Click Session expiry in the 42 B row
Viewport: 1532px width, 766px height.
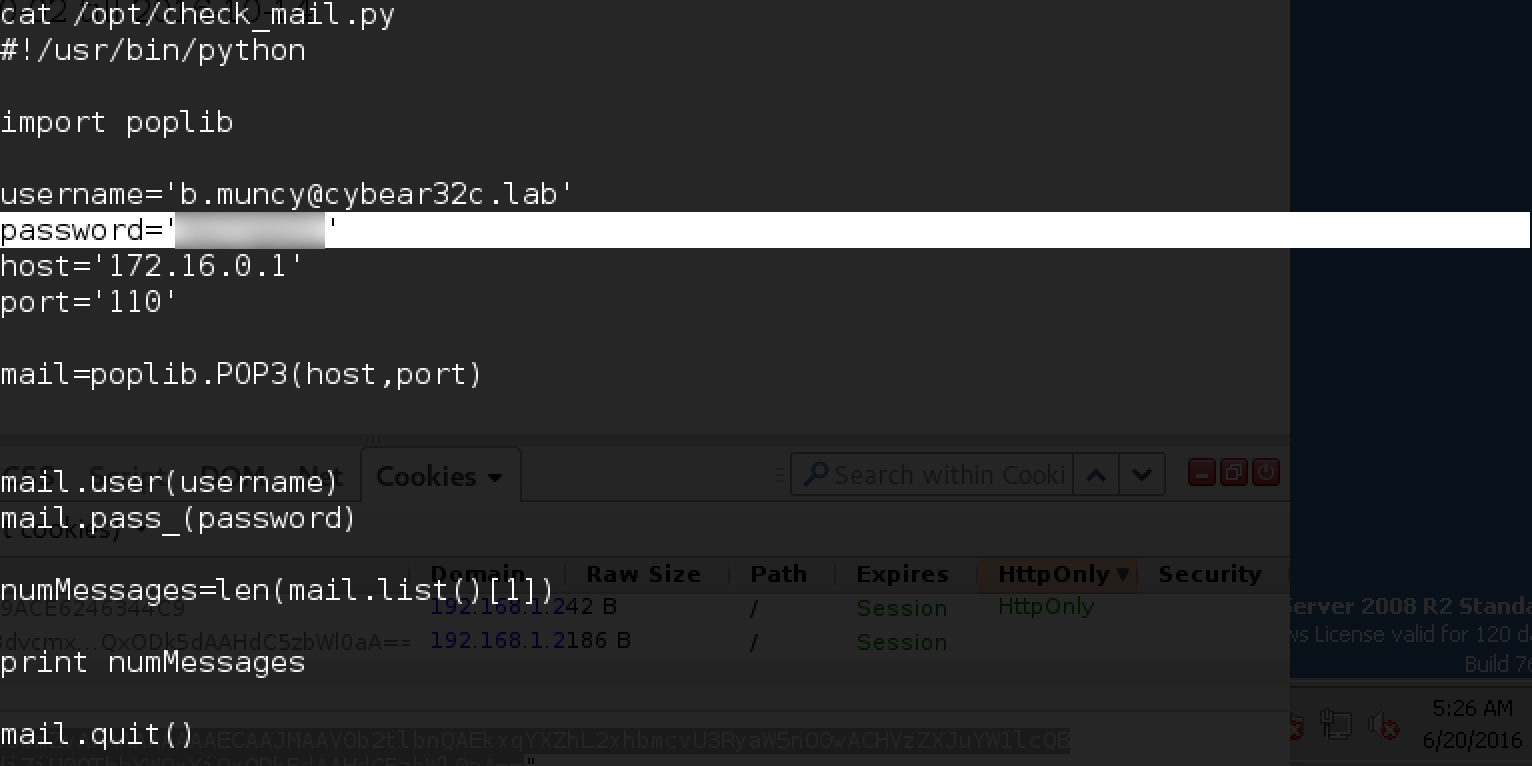coord(902,608)
